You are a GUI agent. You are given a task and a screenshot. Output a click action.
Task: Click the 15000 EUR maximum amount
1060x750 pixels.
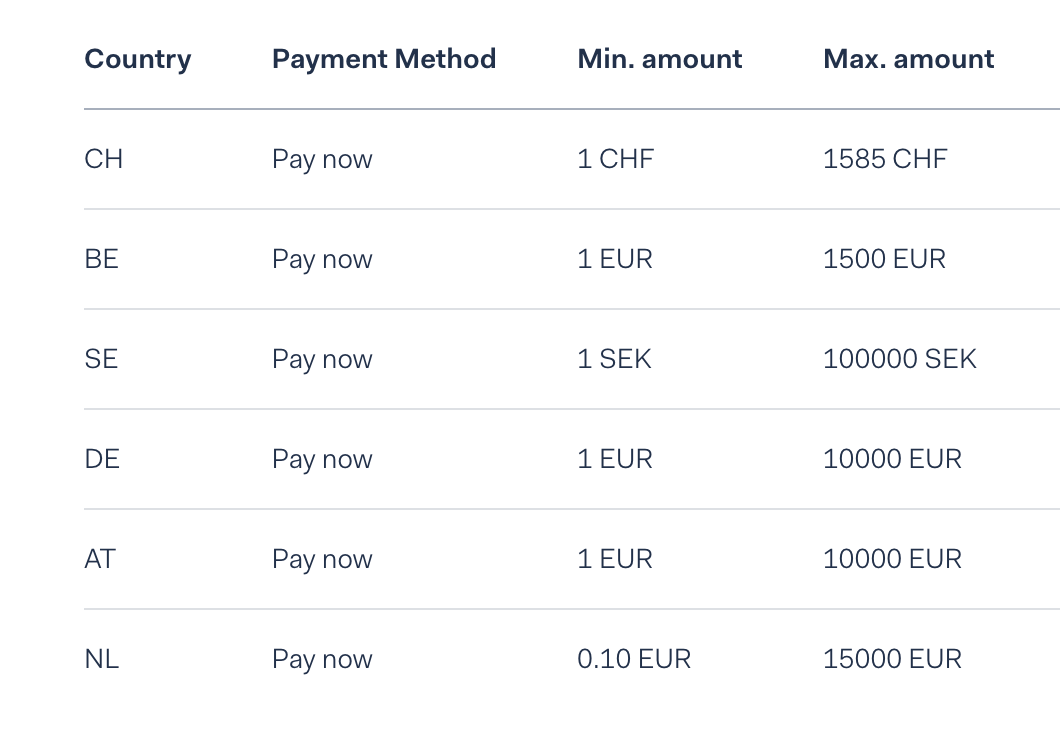tap(892, 659)
